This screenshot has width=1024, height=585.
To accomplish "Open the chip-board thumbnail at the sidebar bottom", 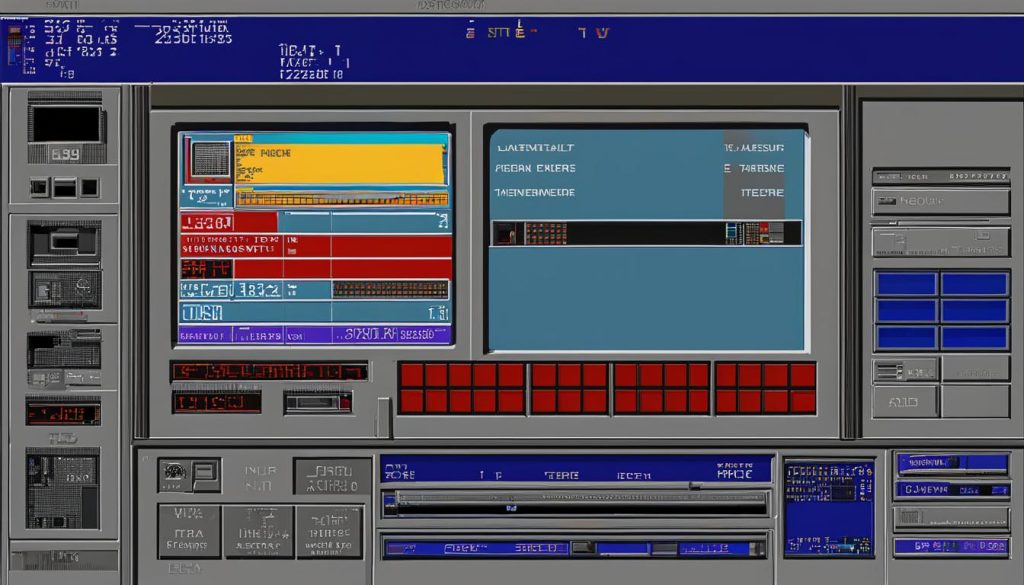I will pyautogui.click(x=63, y=488).
